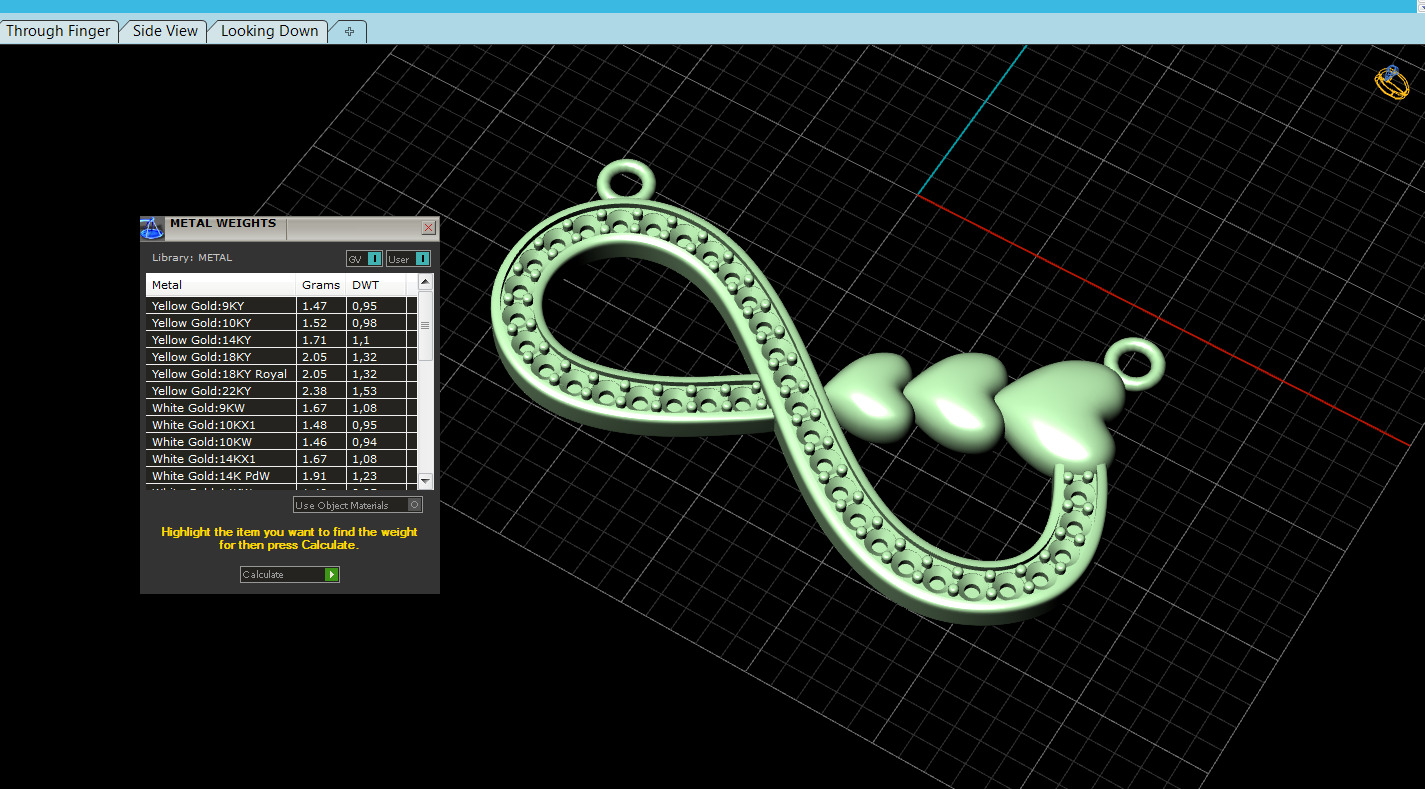Screen dimensions: 1425x789
Task: Toggle Use Object Materials option
Action: (x=358, y=505)
